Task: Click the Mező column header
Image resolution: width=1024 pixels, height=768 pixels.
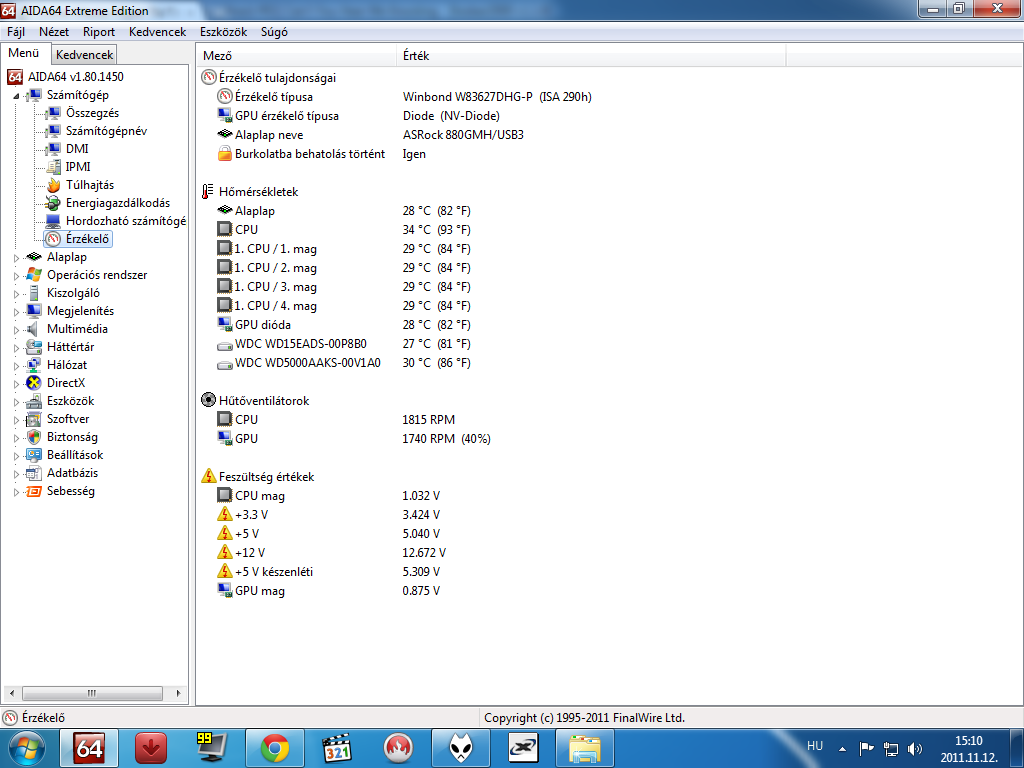Action: 297,56
